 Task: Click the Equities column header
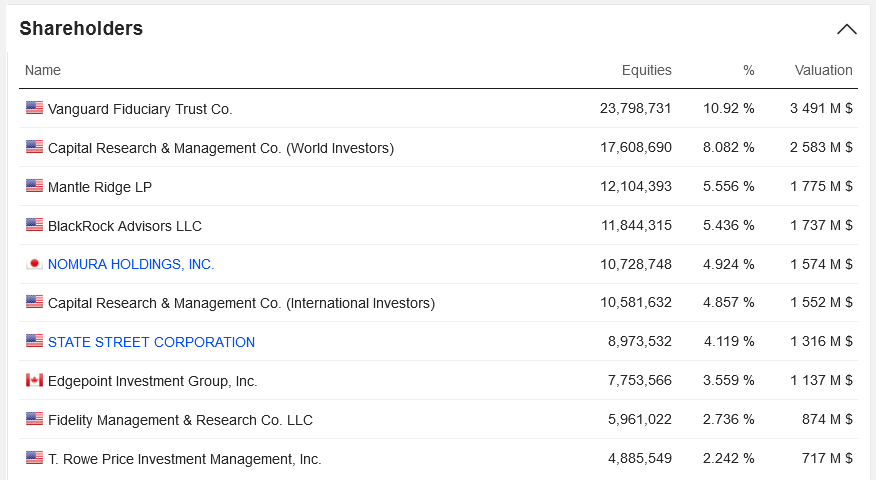[x=646, y=70]
